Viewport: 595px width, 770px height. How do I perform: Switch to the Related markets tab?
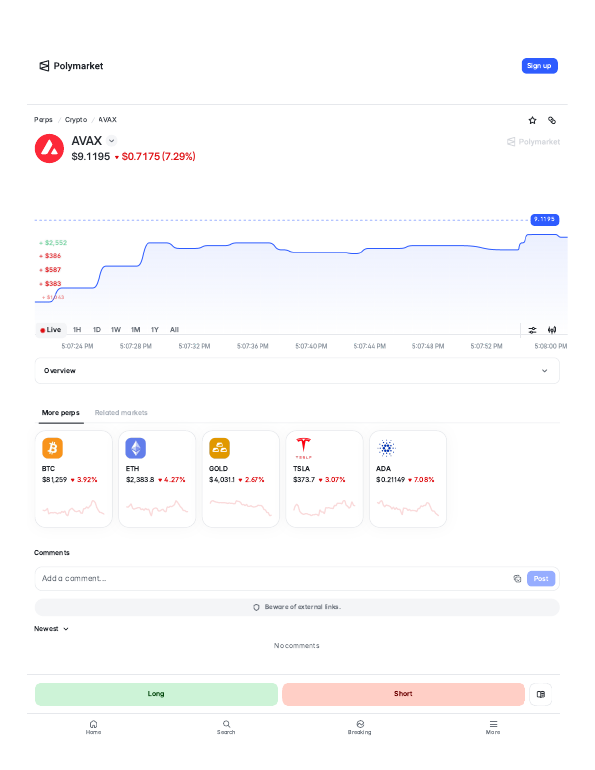tap(121, 412)
